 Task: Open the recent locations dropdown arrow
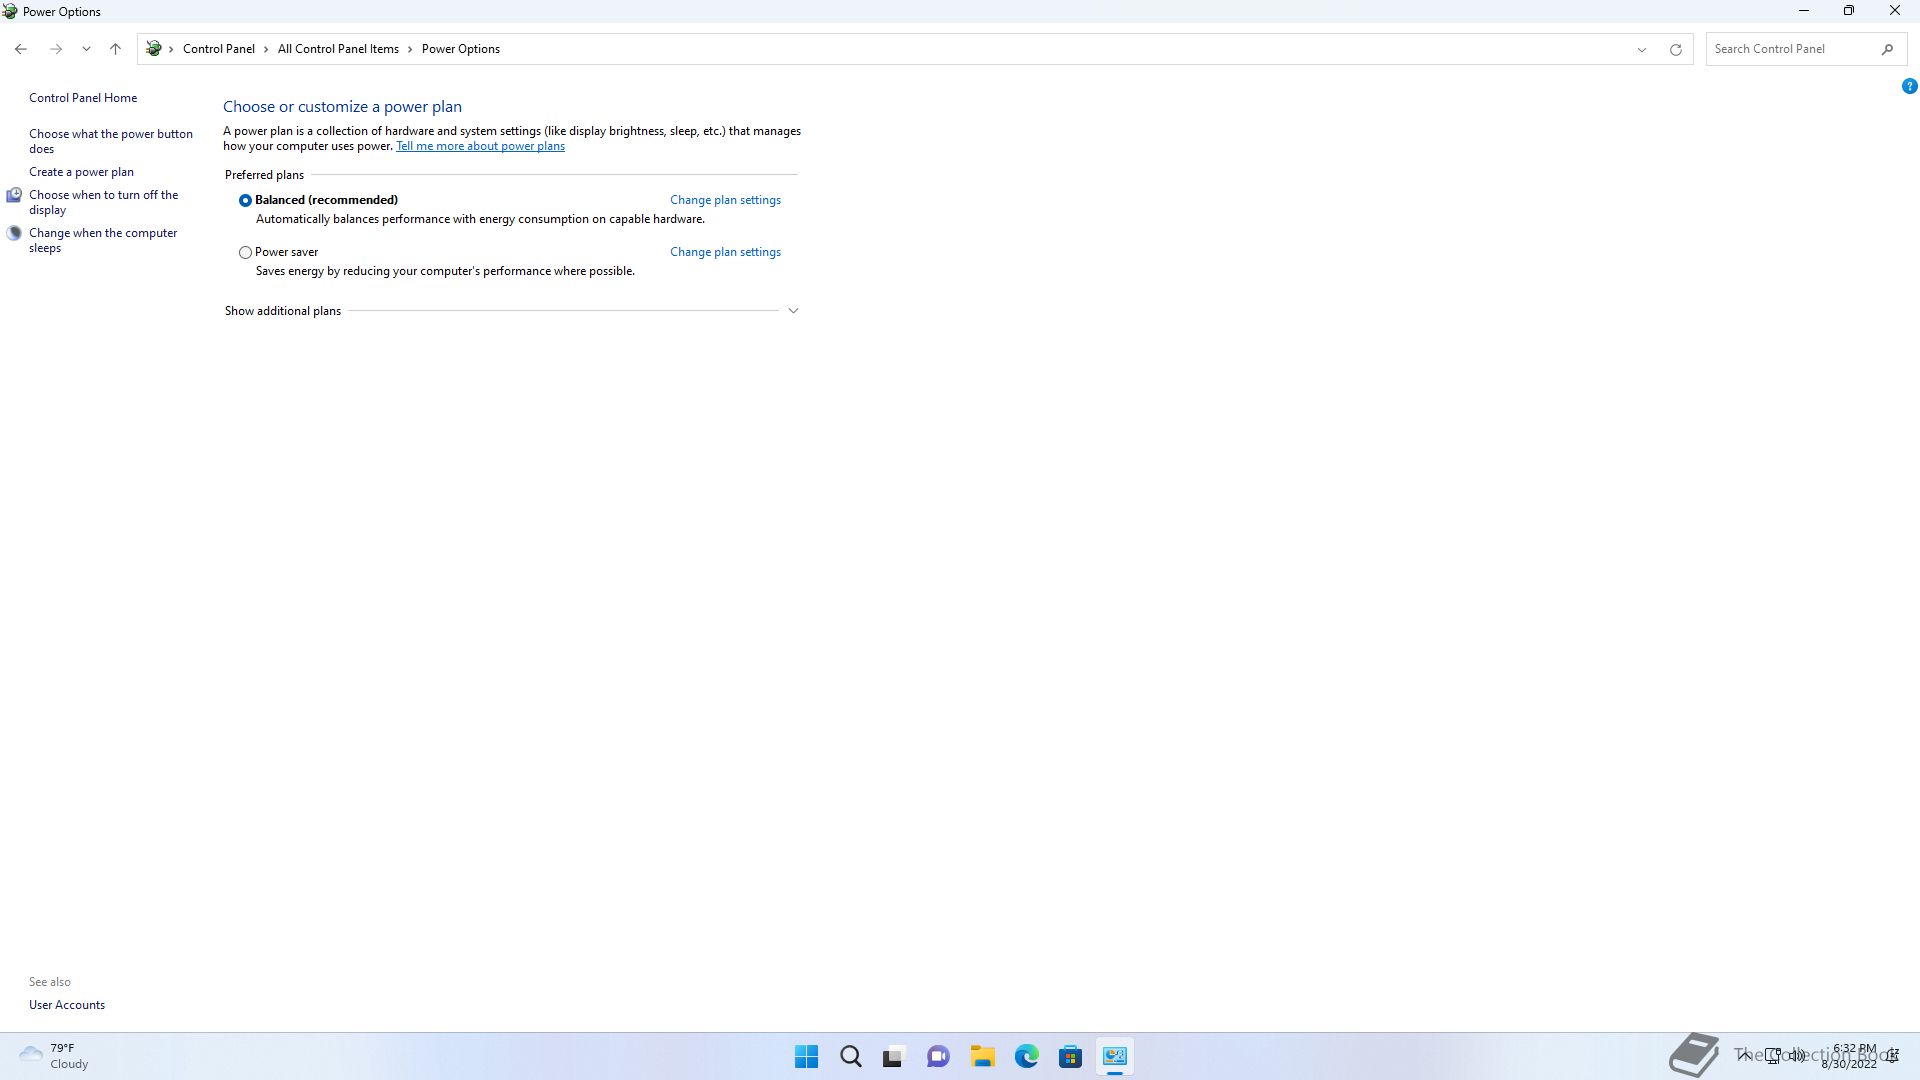click(x=86, y=49)
